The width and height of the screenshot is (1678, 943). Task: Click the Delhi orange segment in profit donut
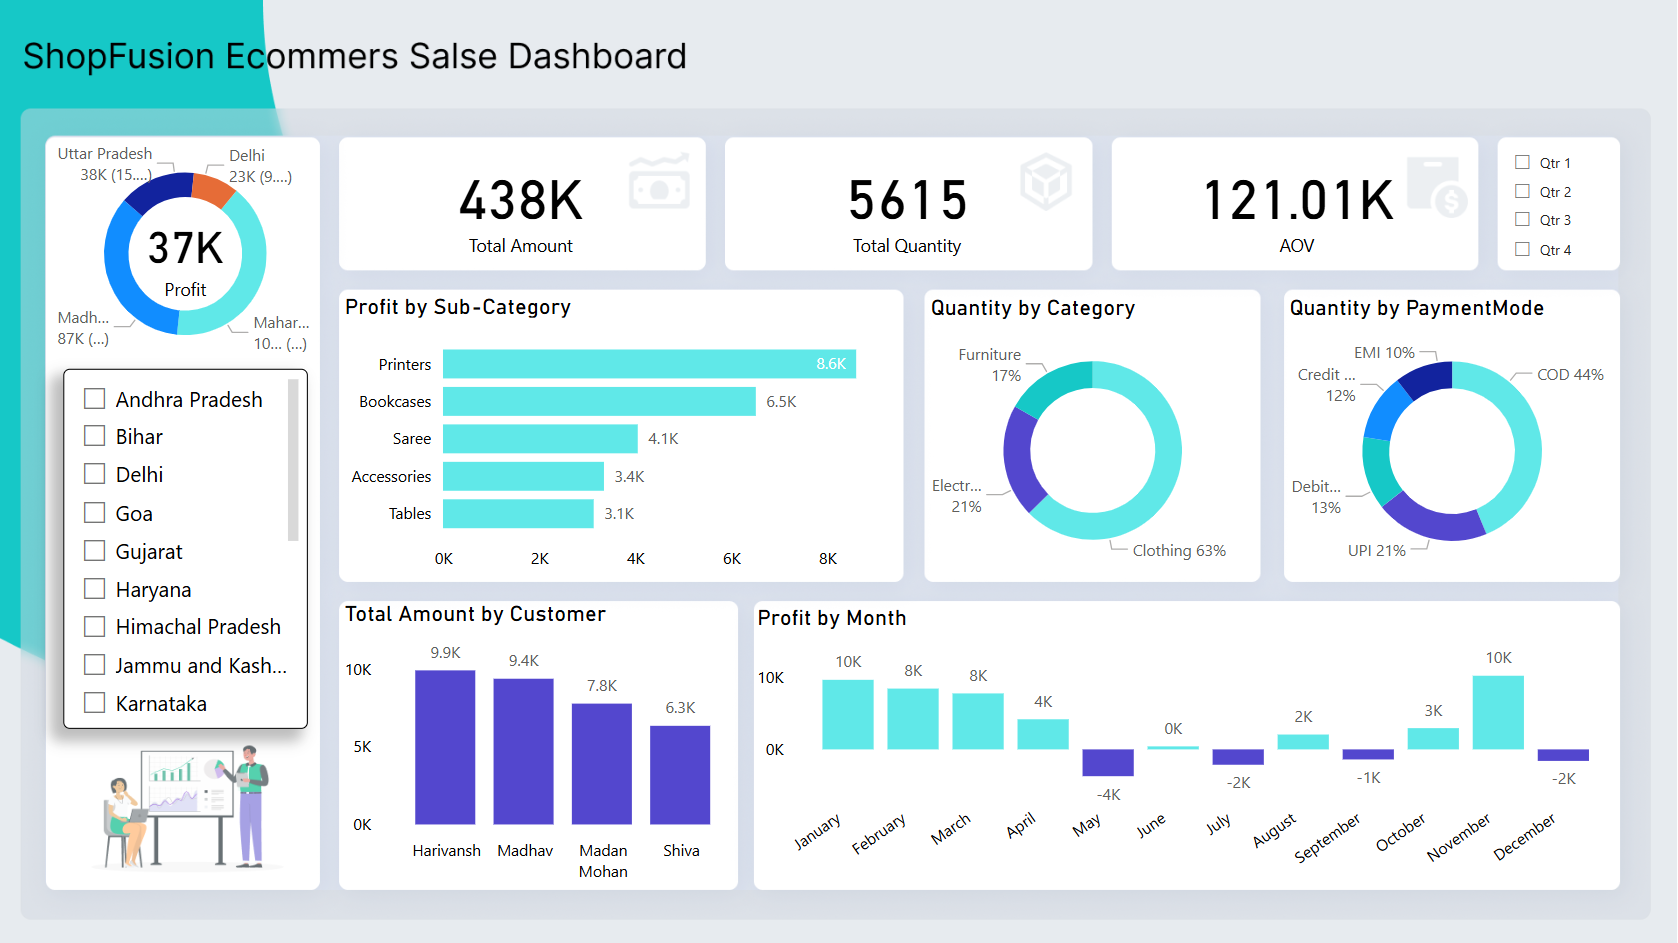click(212, 190)
